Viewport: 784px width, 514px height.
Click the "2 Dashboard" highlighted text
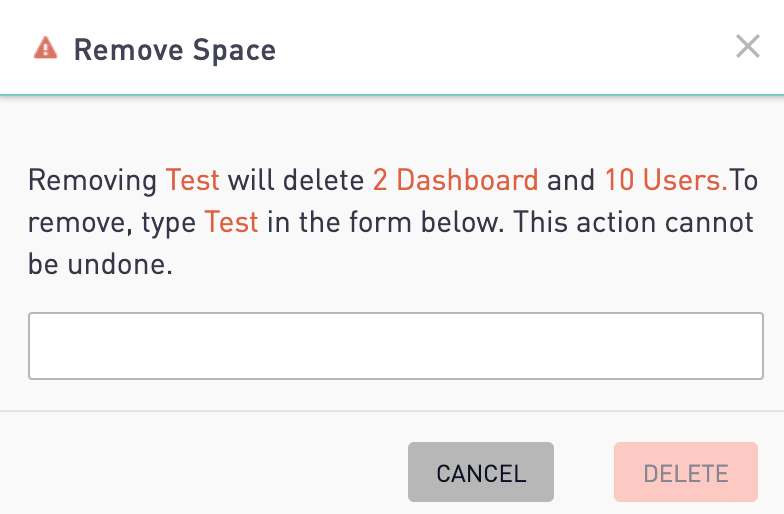tap(455, 181)
